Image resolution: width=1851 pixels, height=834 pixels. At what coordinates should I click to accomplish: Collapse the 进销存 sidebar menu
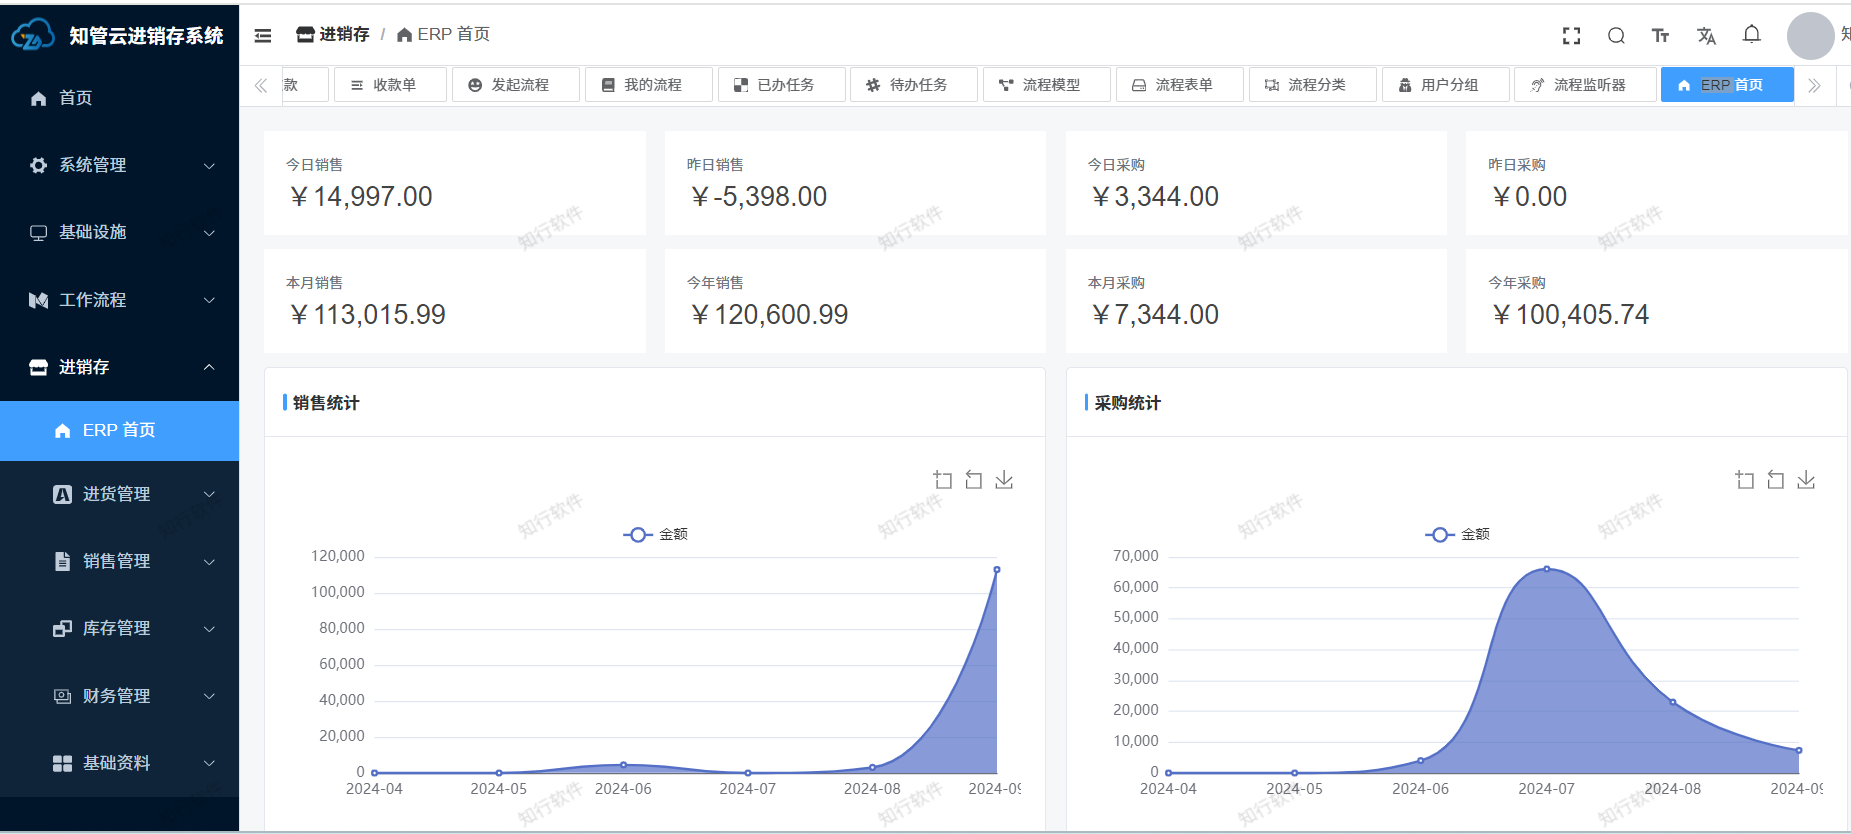pos(120,367)
